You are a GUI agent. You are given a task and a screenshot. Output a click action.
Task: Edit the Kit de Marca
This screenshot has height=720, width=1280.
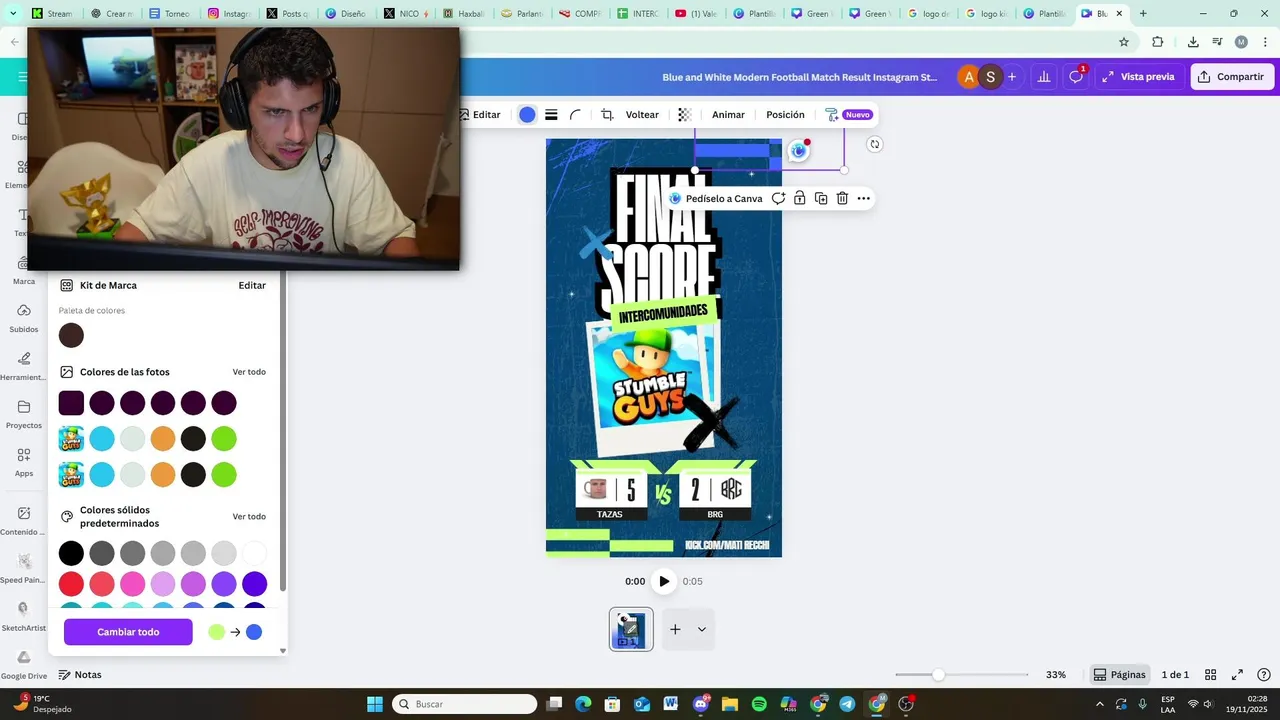click(252, 285)
